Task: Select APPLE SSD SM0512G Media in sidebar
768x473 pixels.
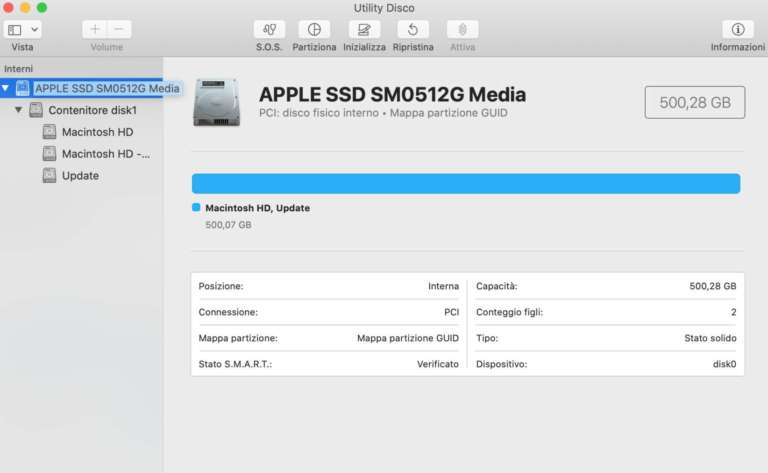Action: pyautogui.click(x=107, y=89)
